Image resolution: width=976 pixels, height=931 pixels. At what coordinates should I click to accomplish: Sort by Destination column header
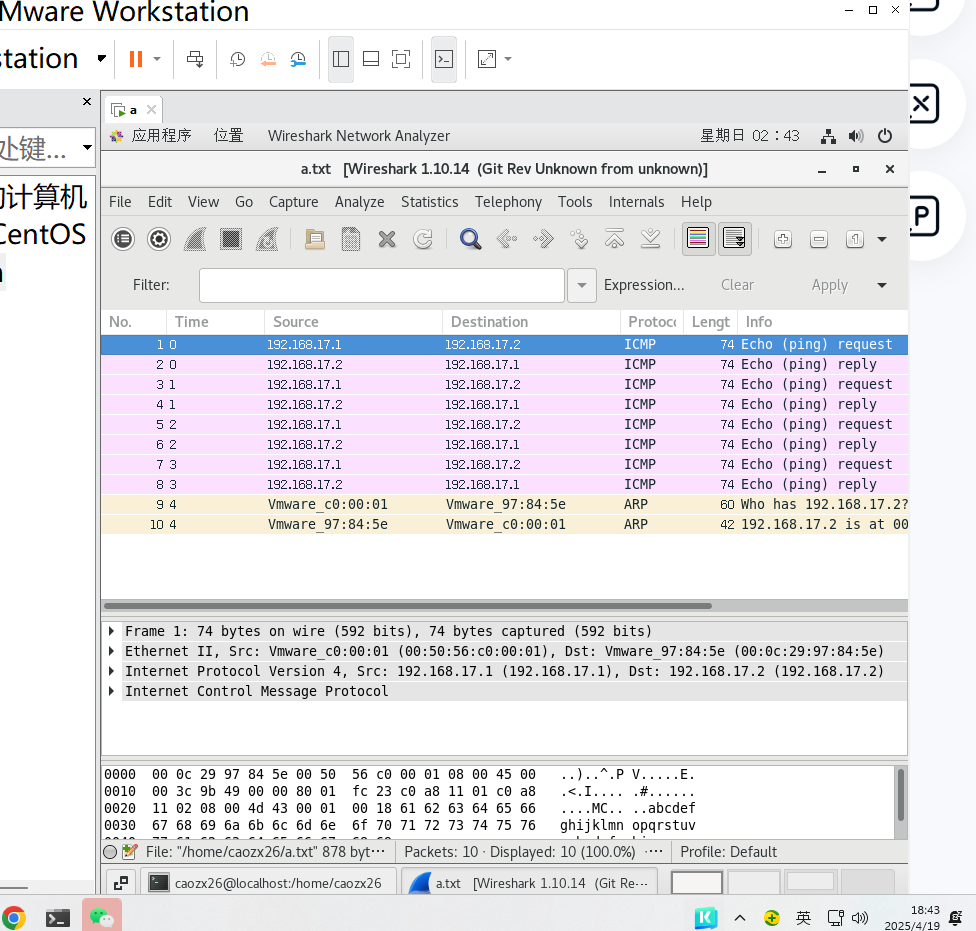(x=531, y=322)
